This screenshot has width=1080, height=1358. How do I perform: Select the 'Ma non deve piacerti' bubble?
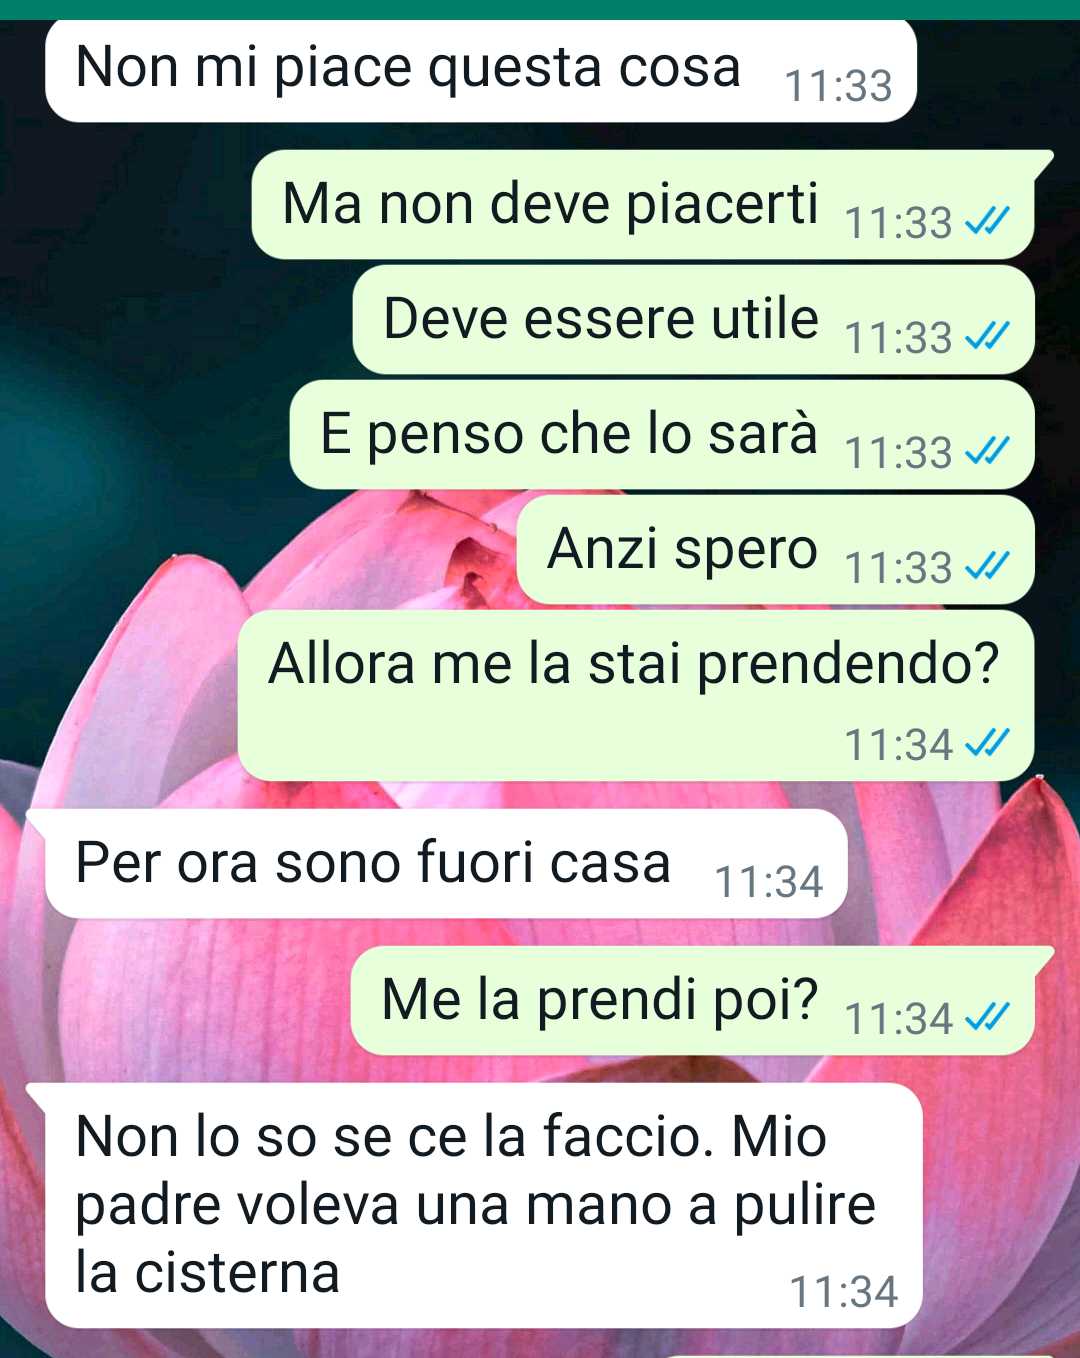pyautogui.click(x=650, y=204)
